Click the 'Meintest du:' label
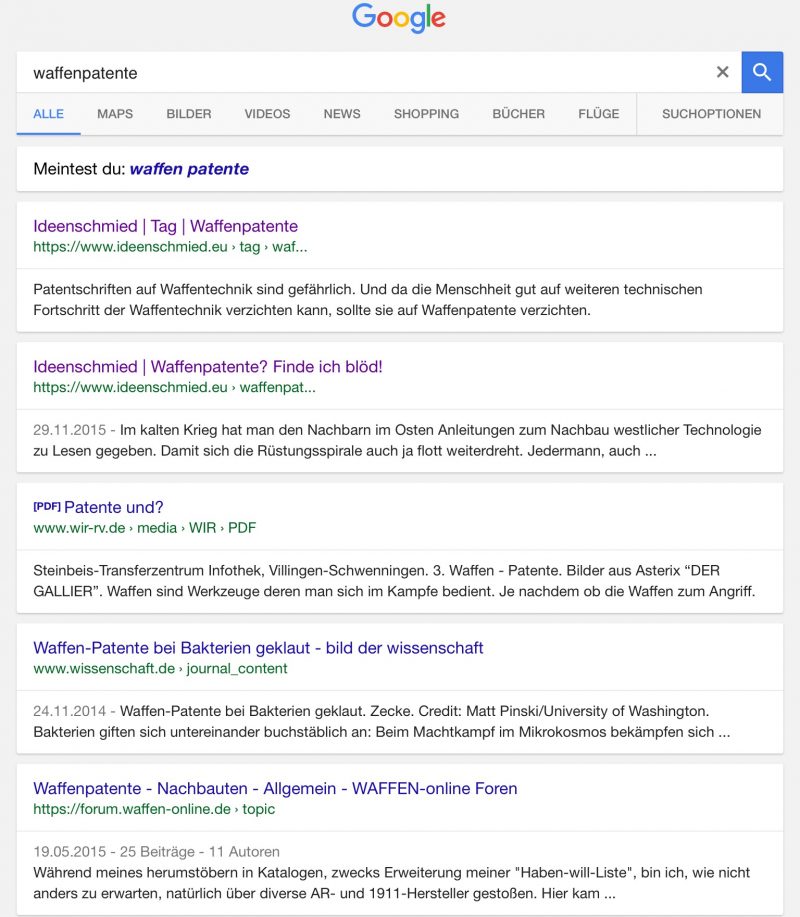This screenshot has width=800, height=917. 80,169
